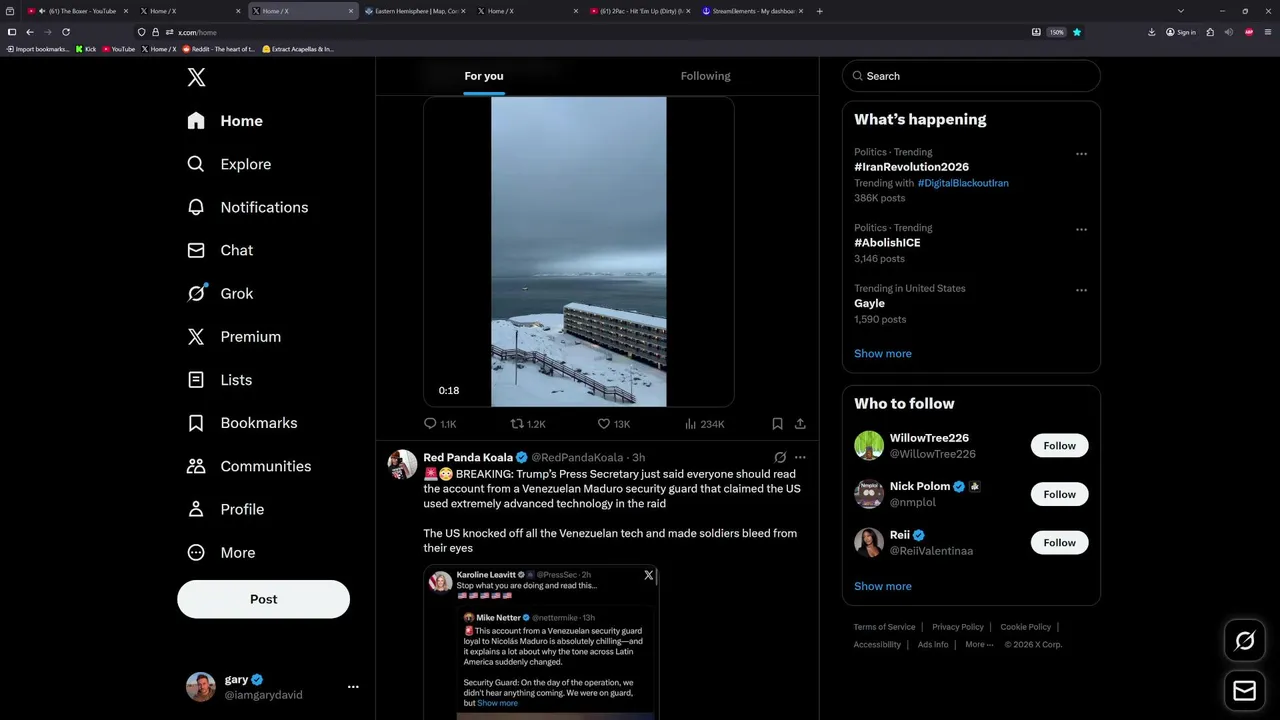Bookmark the snowy video post

[777, 424]
